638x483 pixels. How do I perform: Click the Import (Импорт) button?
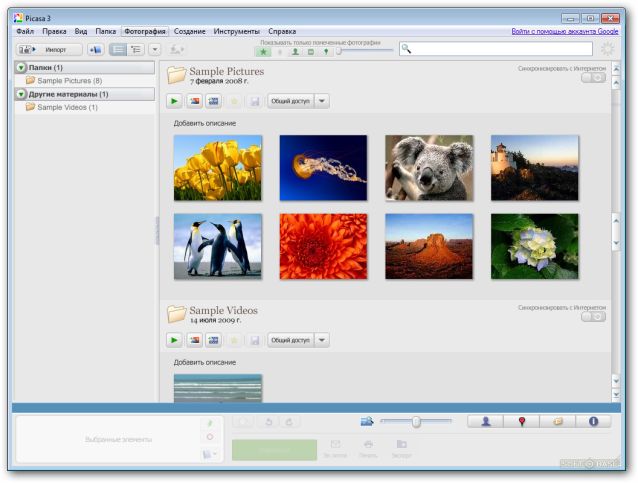[49, 50]
